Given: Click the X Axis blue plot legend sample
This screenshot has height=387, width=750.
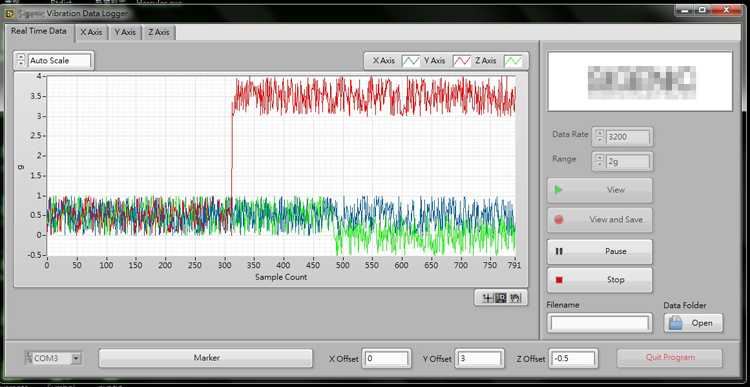Looking at the screenshot, I should [410, 61].
